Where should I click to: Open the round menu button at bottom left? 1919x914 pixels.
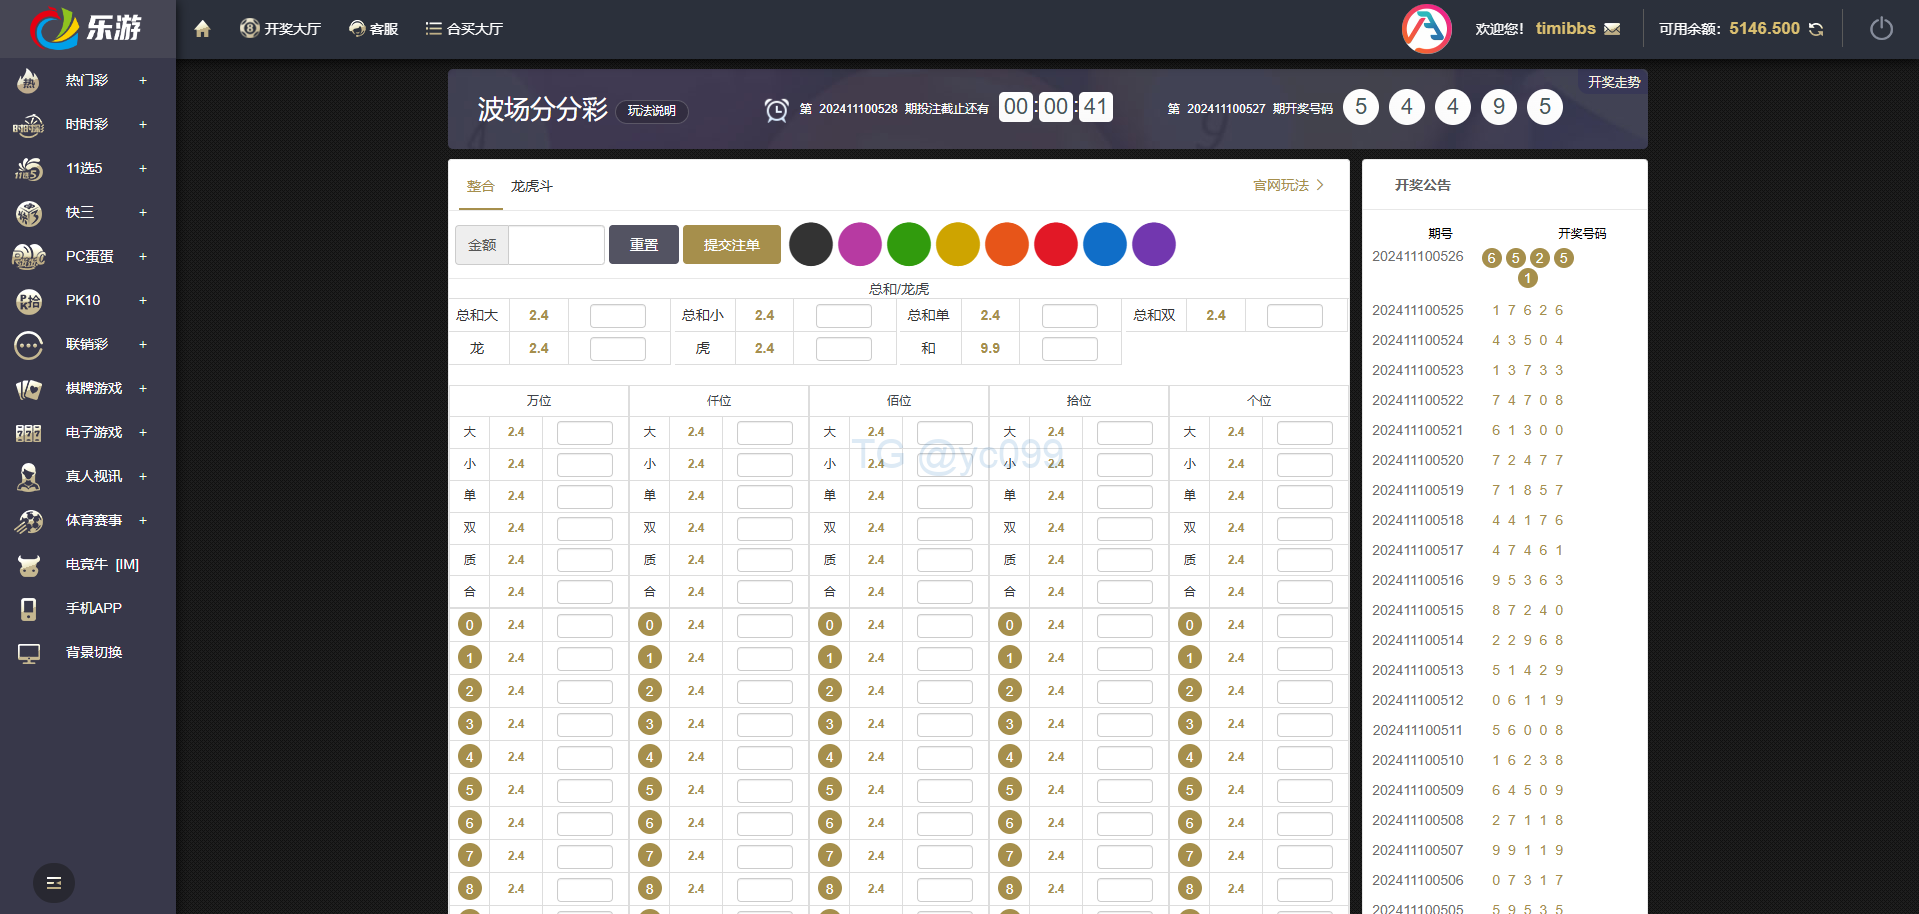point(54,883)
